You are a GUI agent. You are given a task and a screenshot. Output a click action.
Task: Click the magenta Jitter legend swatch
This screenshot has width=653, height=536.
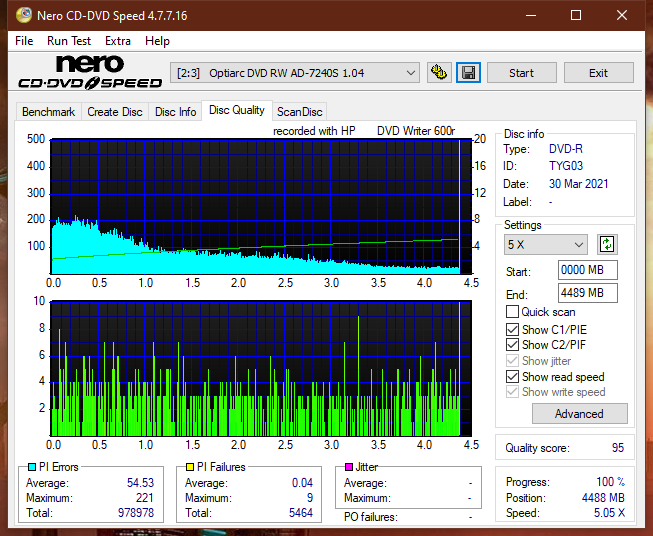click(x=349, y=467)
